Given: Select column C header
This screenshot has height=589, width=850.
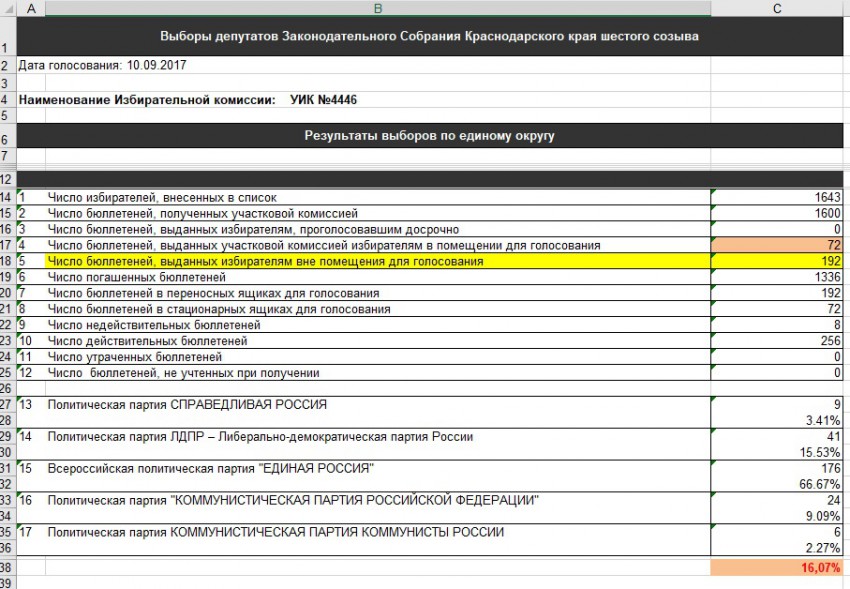Looking at the screenshot, I should [x=777, y=8].
